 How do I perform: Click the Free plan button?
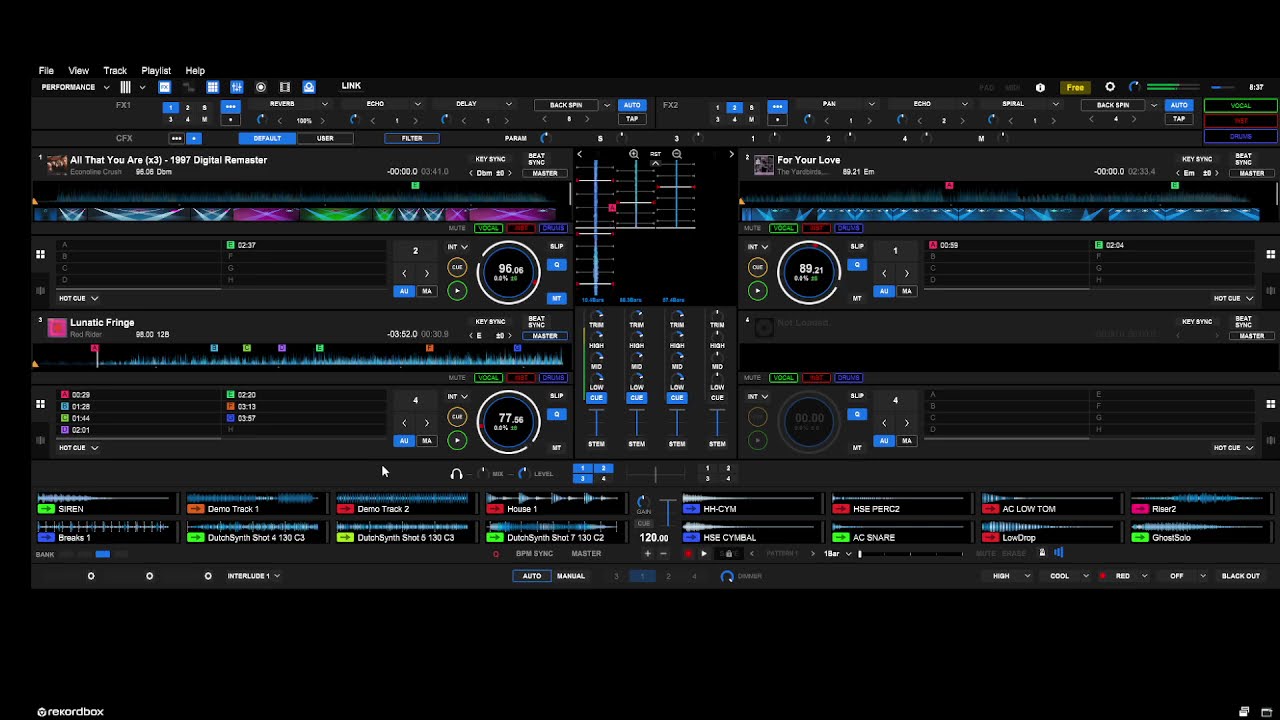(1075, 87)
